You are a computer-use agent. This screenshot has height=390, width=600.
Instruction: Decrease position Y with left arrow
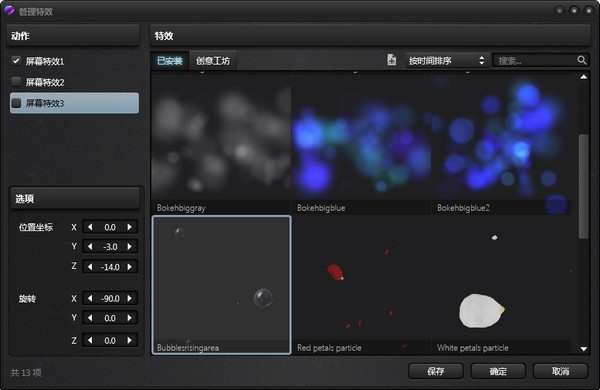[90, 246]
